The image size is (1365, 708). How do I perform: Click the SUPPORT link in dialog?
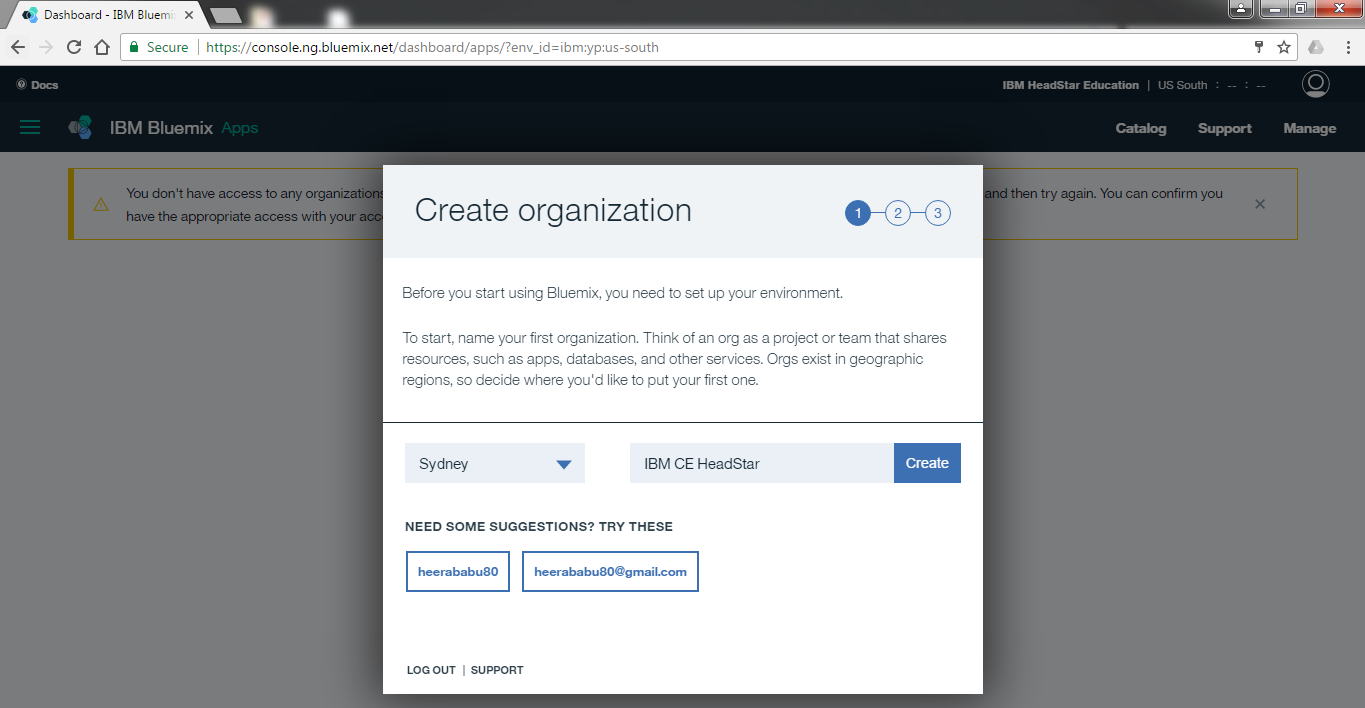[497, 670]
